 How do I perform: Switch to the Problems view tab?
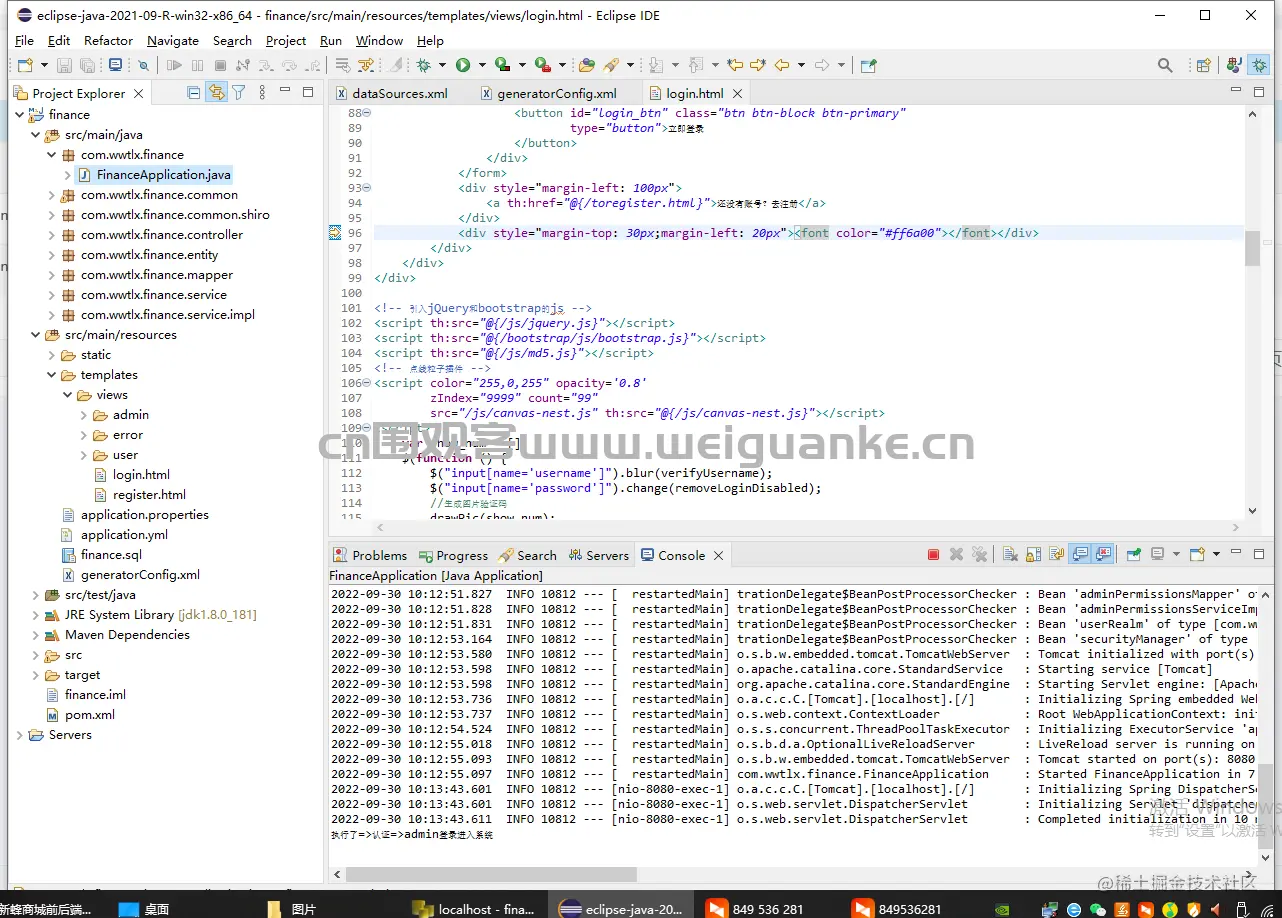pyautogui.click(x=370, y=555)
